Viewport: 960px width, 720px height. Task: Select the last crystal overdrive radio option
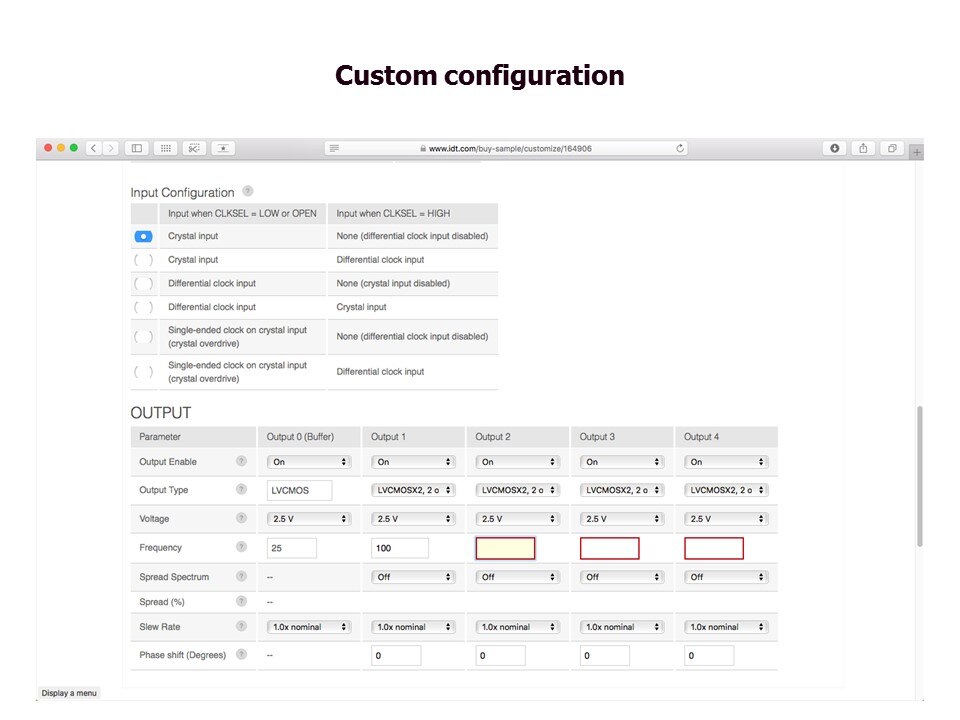click(143, 371)
